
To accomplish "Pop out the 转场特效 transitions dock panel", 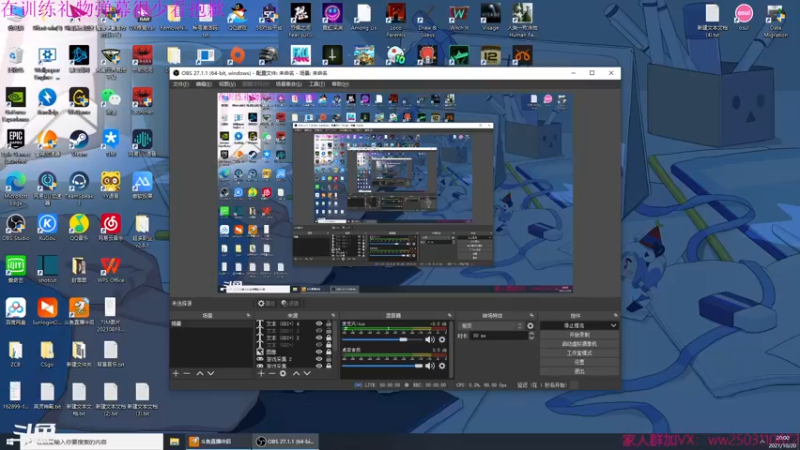I will pos(531,315).
